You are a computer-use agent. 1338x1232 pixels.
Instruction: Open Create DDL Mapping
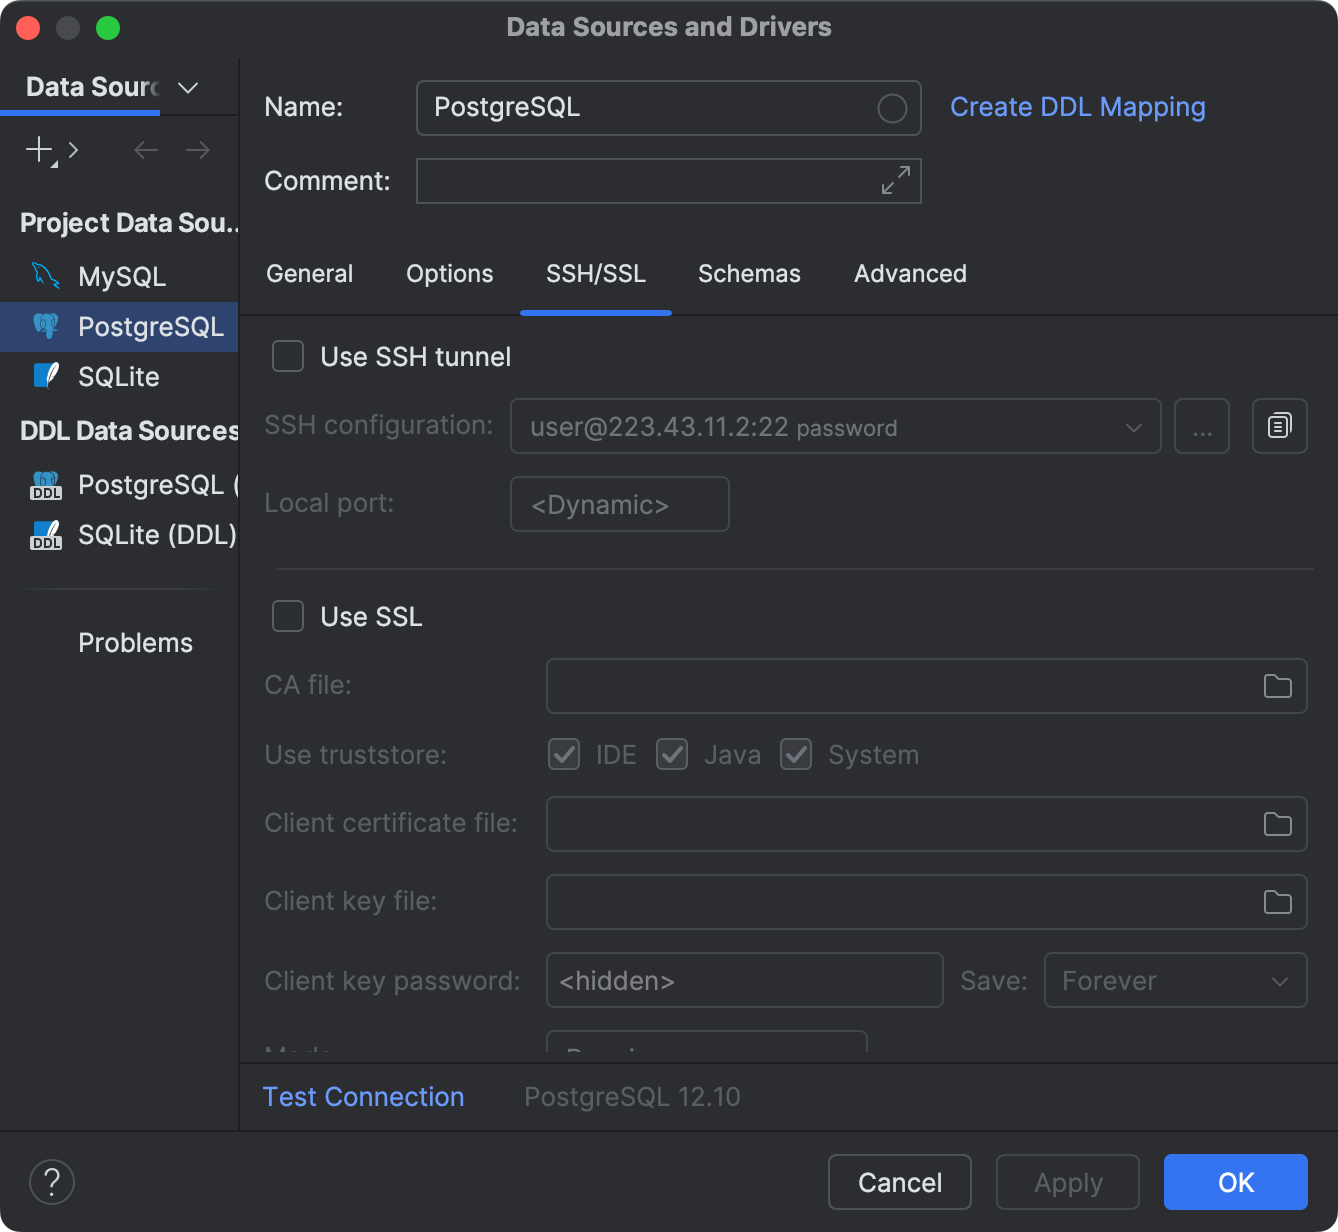pos(1077,107)
